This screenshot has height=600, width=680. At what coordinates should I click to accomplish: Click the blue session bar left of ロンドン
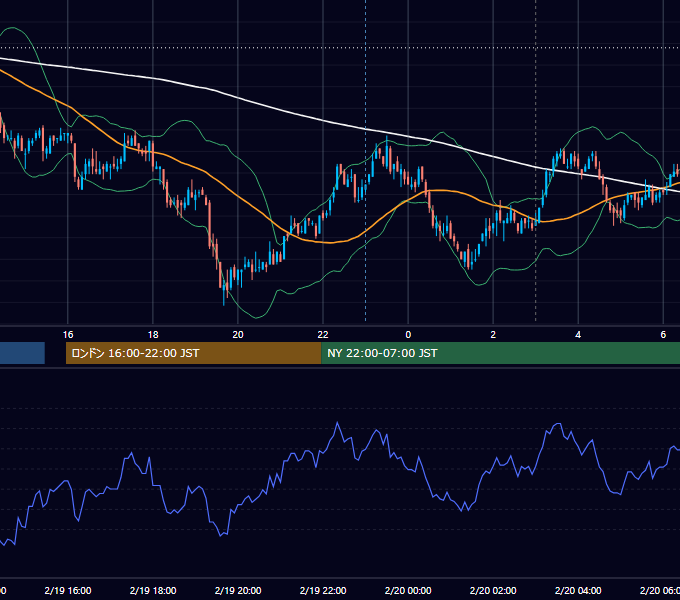pyautogui.click(x=22, y=353)
